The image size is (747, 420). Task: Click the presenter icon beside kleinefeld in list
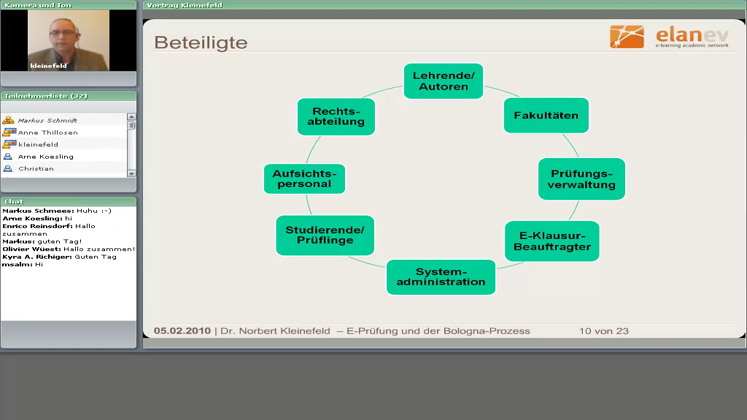click(x=9, y=144)
